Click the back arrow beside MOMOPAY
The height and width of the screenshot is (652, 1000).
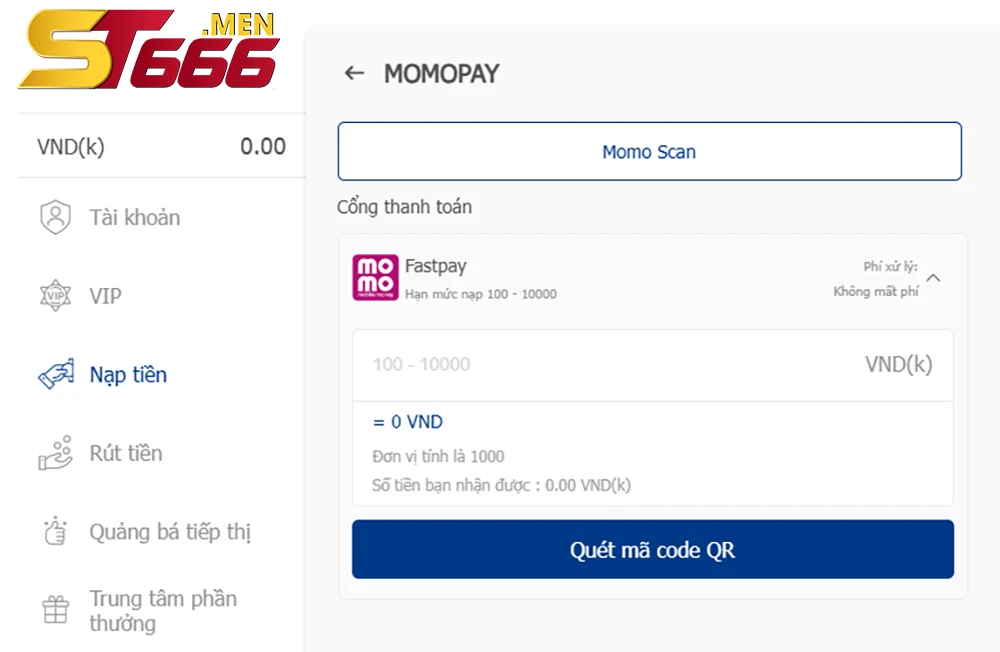(x=354, y=73)
